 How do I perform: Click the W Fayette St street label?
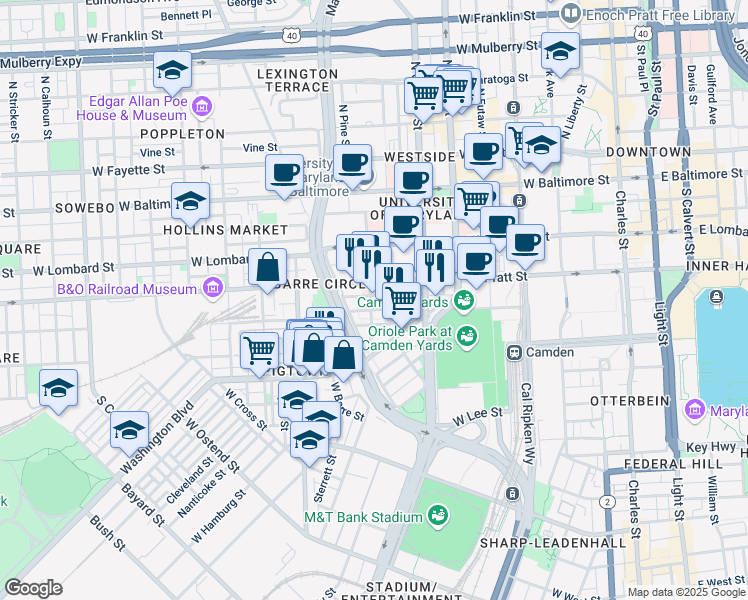(x=129, y=170)
